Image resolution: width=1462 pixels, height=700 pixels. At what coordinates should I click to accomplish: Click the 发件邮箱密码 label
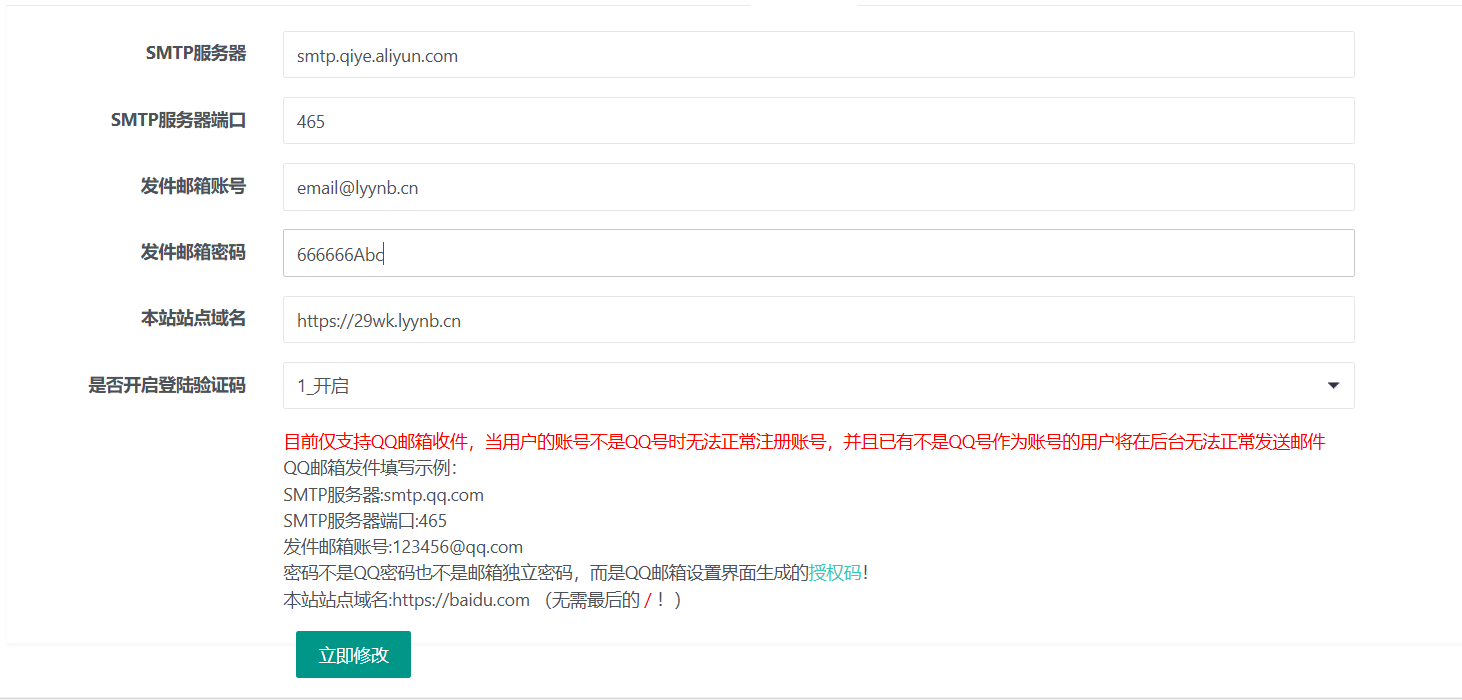pyautogui.click(x=193, y=252)
